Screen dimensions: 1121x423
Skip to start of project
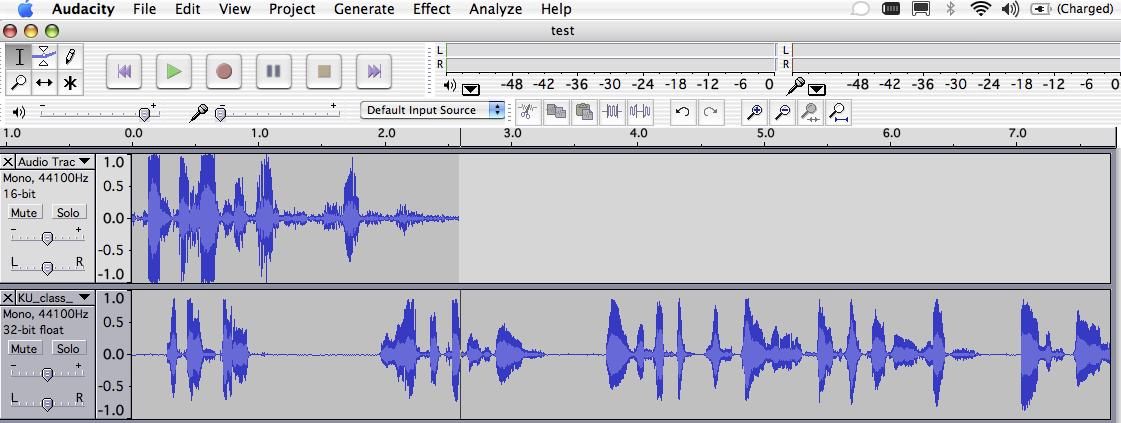(124, 71)
